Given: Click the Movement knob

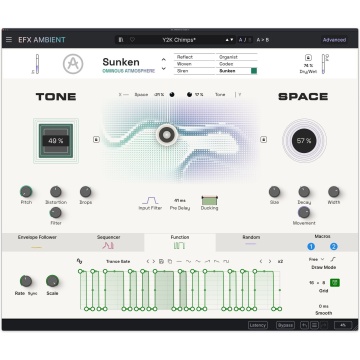Looking at the screenshot, I should tap(304, 212).
